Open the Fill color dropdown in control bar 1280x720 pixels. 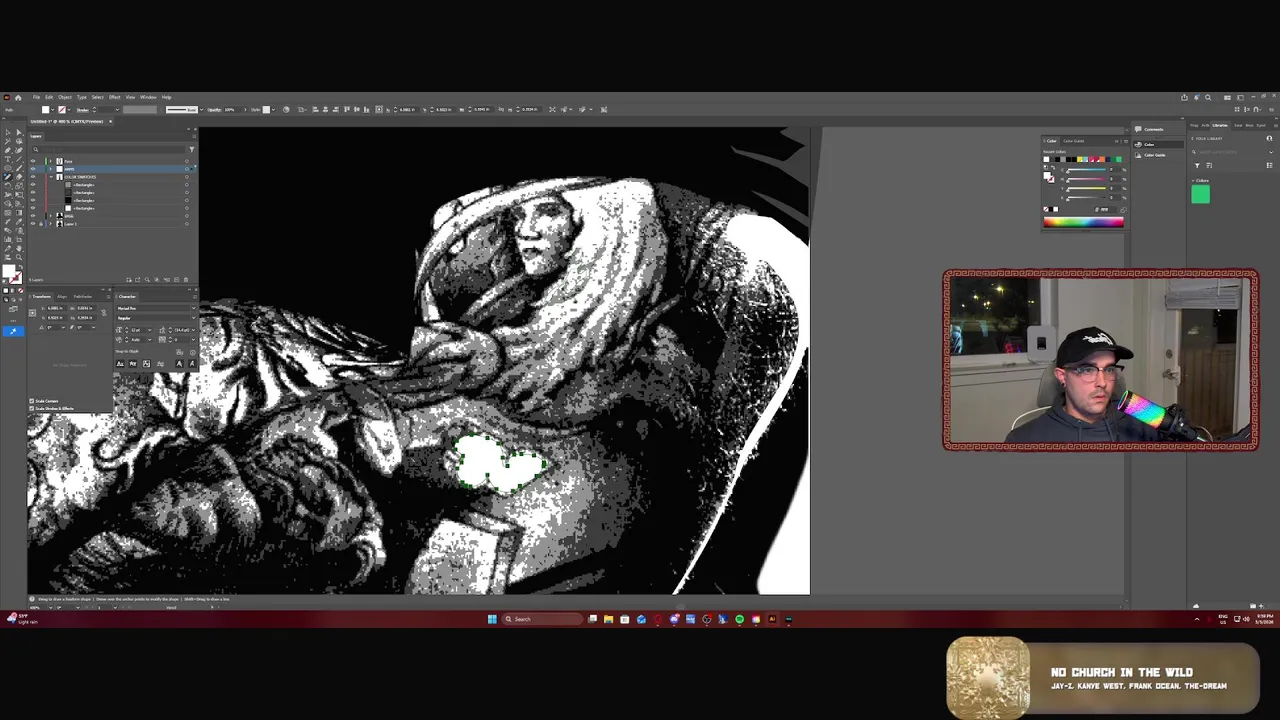point(52,110)
